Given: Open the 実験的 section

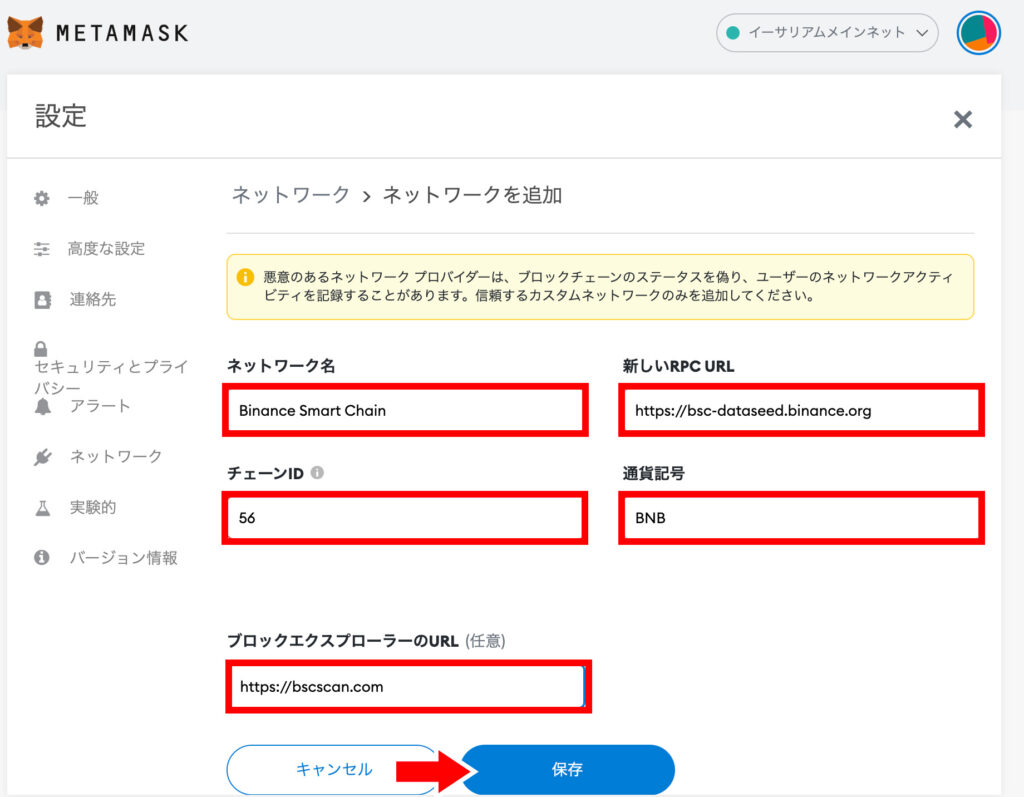Looking at the screenshot, I should [x=93, y=508].
